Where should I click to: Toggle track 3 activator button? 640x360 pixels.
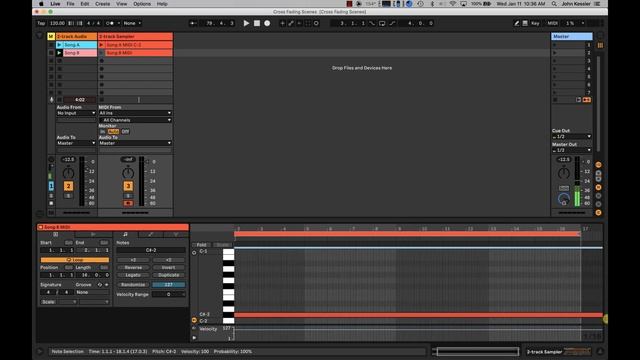coord(128,186)
